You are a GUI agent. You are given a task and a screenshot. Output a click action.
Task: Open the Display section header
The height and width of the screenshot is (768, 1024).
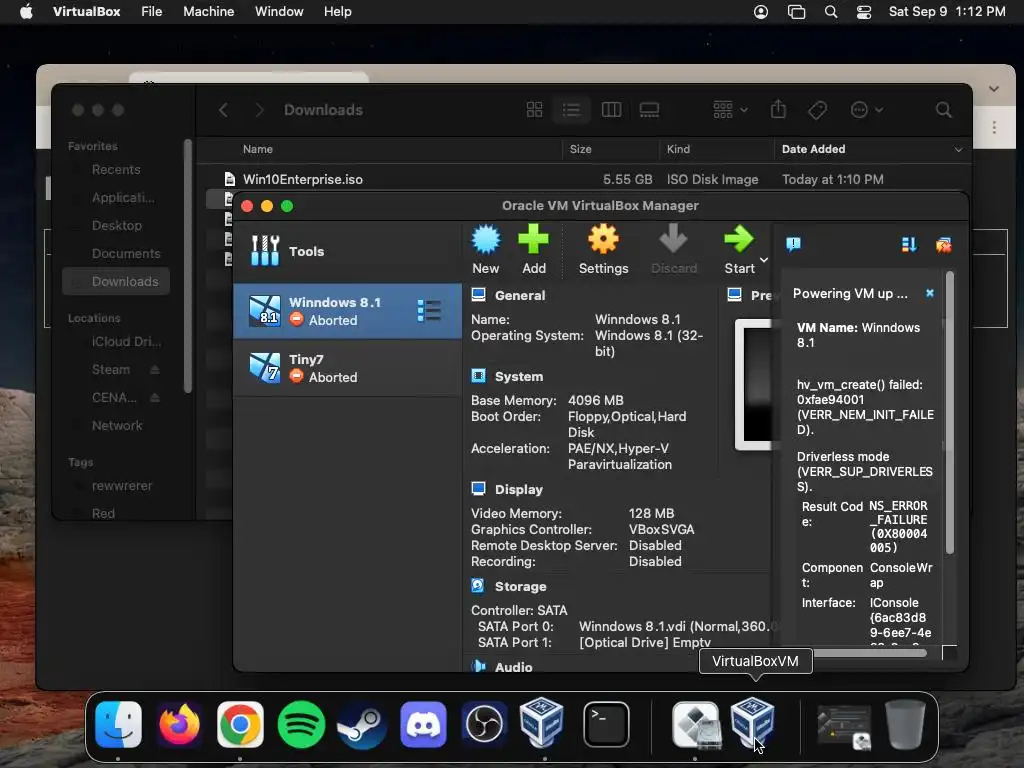click(519, 489)
